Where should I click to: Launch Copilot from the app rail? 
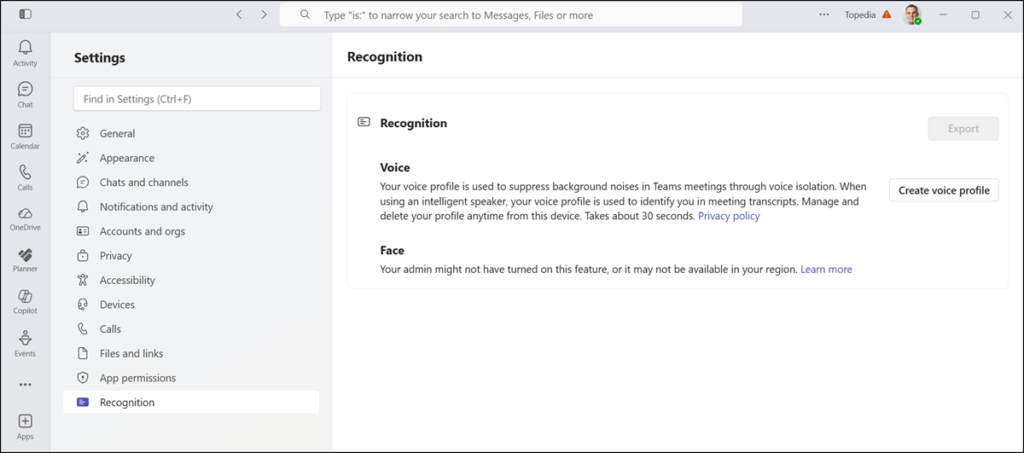click(x=25, y=302)
